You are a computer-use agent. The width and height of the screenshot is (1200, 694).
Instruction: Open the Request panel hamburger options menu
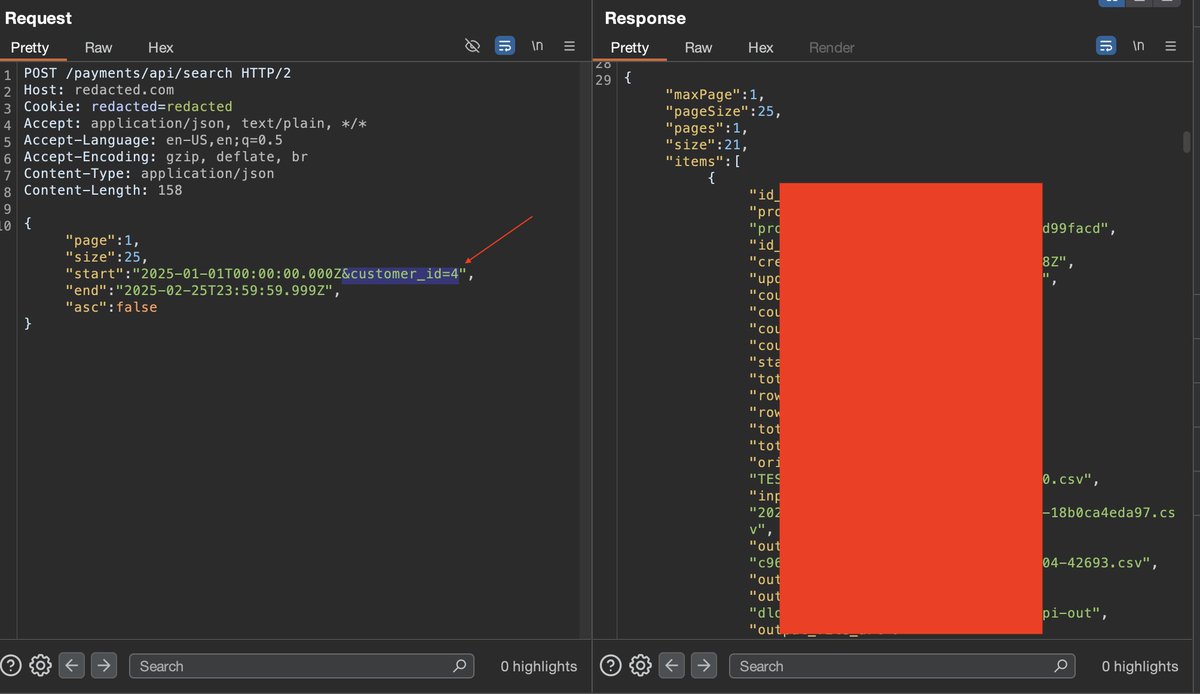coord(569,46)
